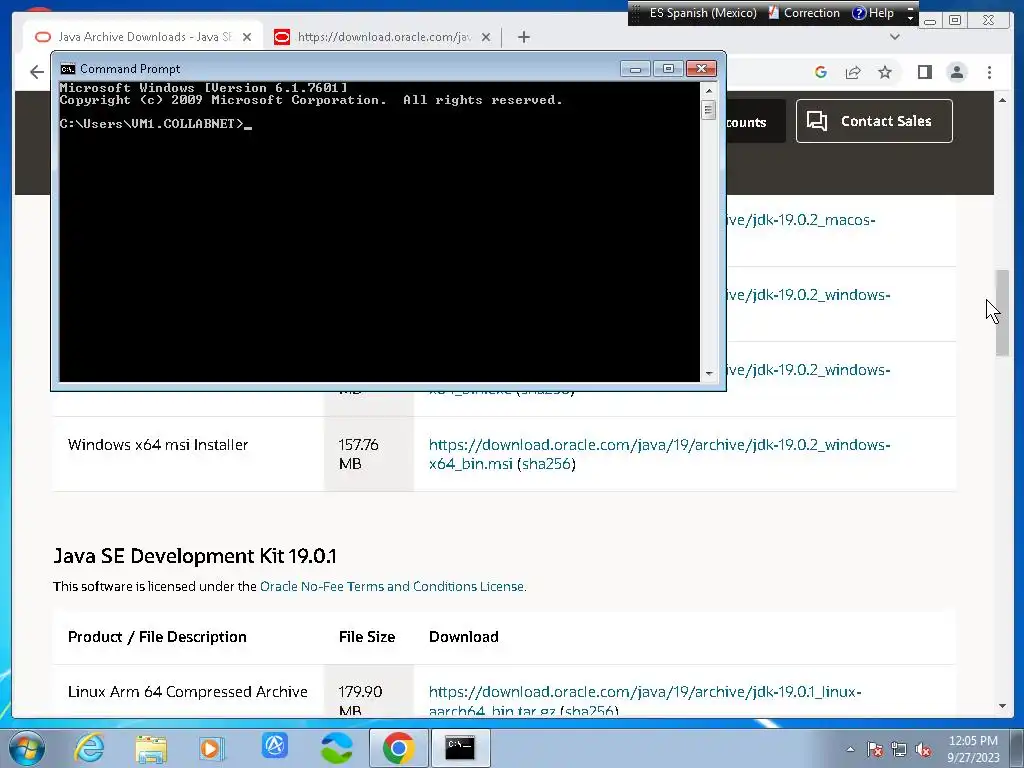Click 'File Size' column header

click(367, 637)
